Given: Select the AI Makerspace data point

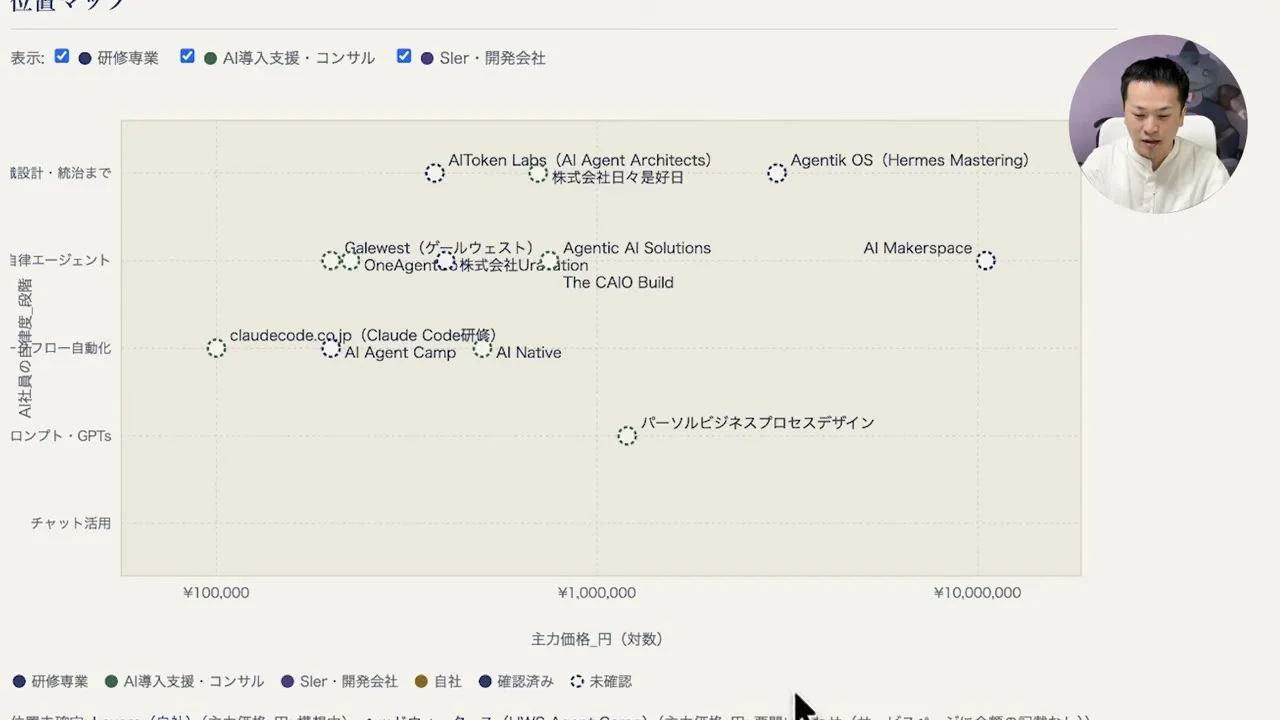Looking at the screenshot, I should pos(986,260).
